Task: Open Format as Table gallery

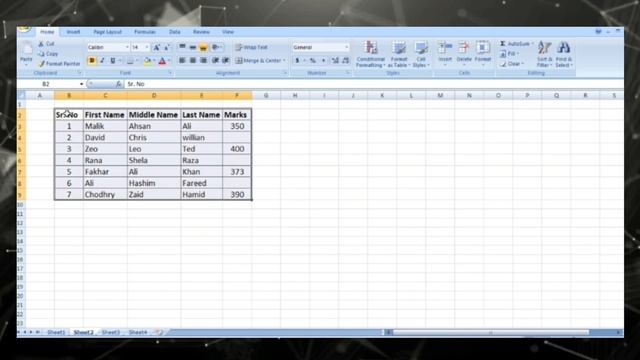Action: tap(399, 54)
